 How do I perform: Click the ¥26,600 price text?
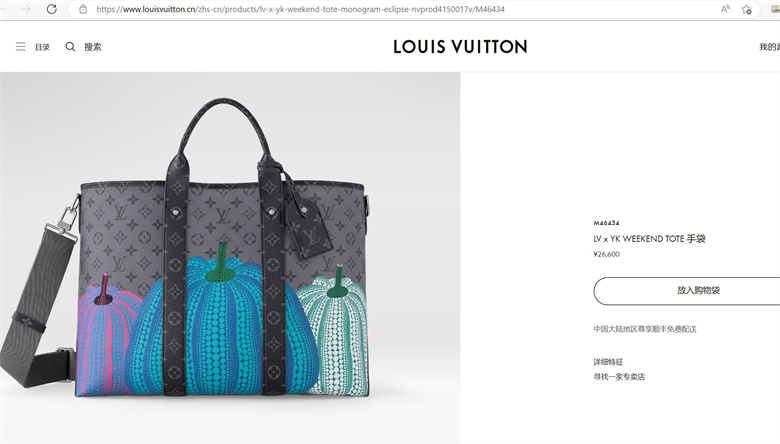click(x=606, y=254)
